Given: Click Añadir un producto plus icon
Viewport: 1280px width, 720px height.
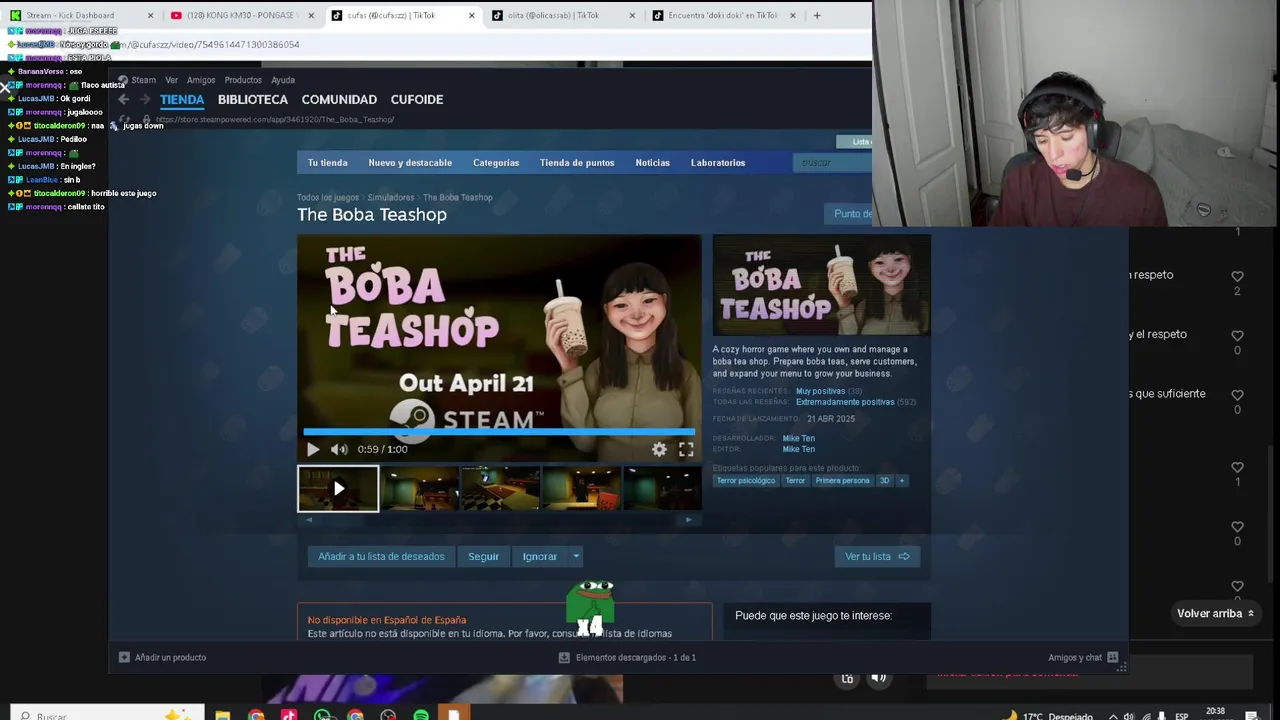Looking at the screenshot, I should point(124,657).
